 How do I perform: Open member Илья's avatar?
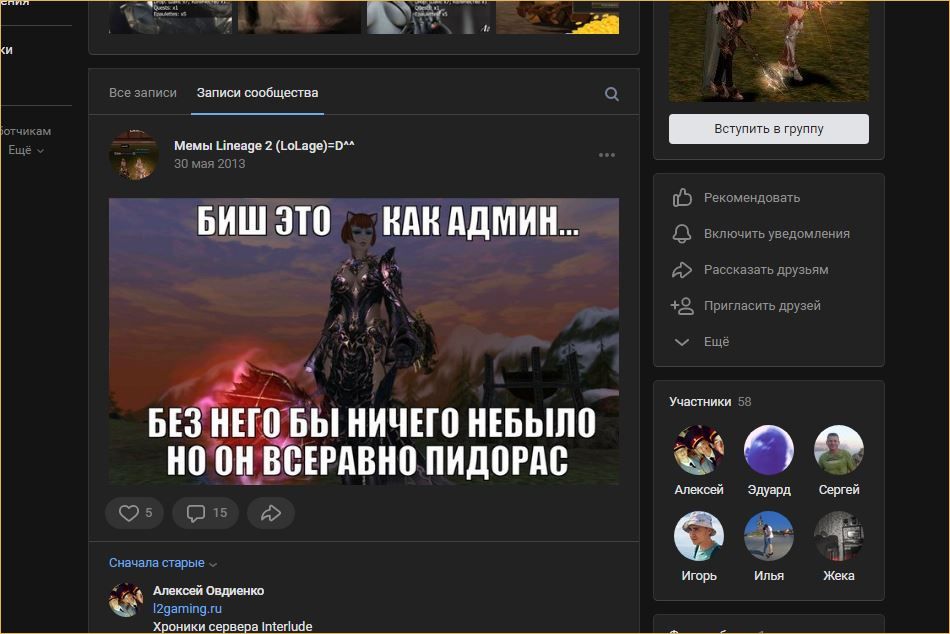[x=769, y=536]
